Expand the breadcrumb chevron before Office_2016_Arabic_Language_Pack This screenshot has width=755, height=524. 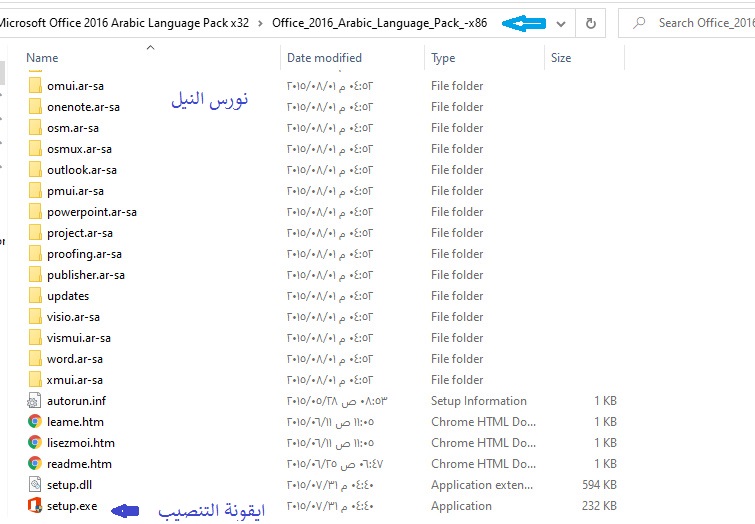pyautogui.click(x=261, y=22)
